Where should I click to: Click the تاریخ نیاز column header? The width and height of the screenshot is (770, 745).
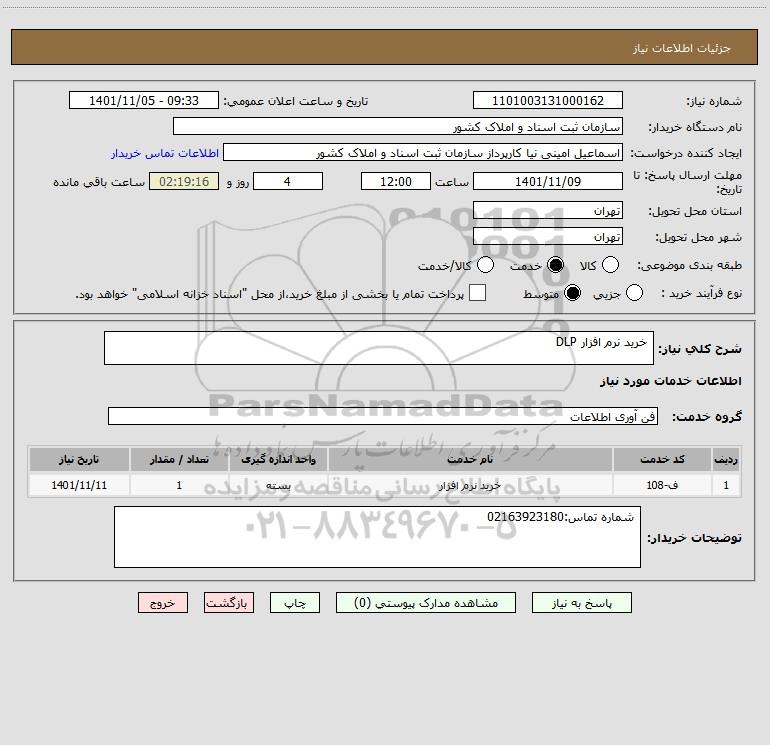(x=79, y=459)
